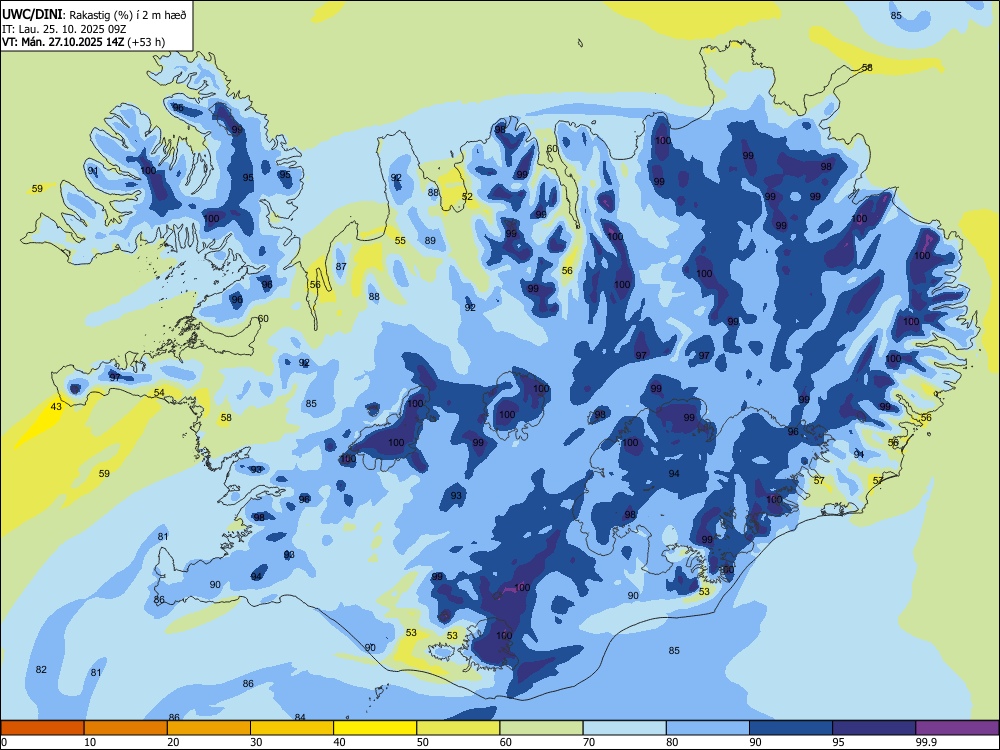The width and height of the screenshot is (1000, 750).
Task: Click the '(+53 h)' forecast offset text
Action: point(146,42)
